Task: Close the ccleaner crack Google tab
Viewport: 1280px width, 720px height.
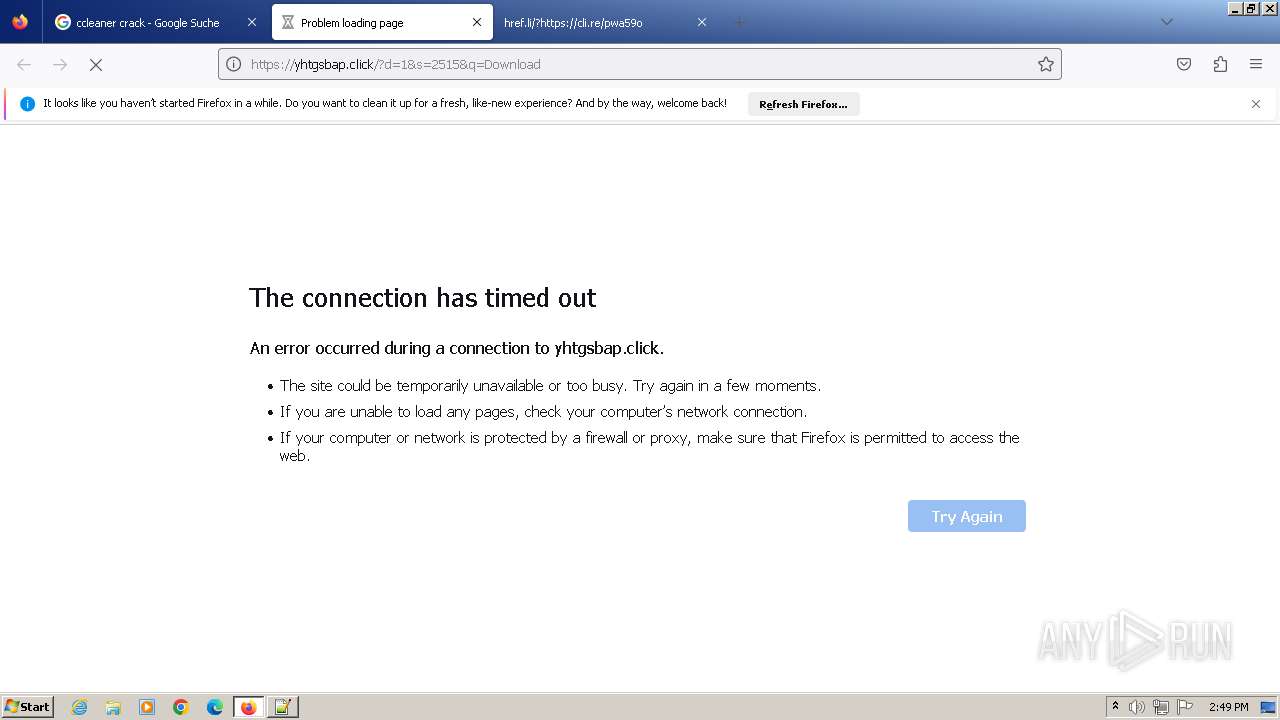Action: click(252, 22)
